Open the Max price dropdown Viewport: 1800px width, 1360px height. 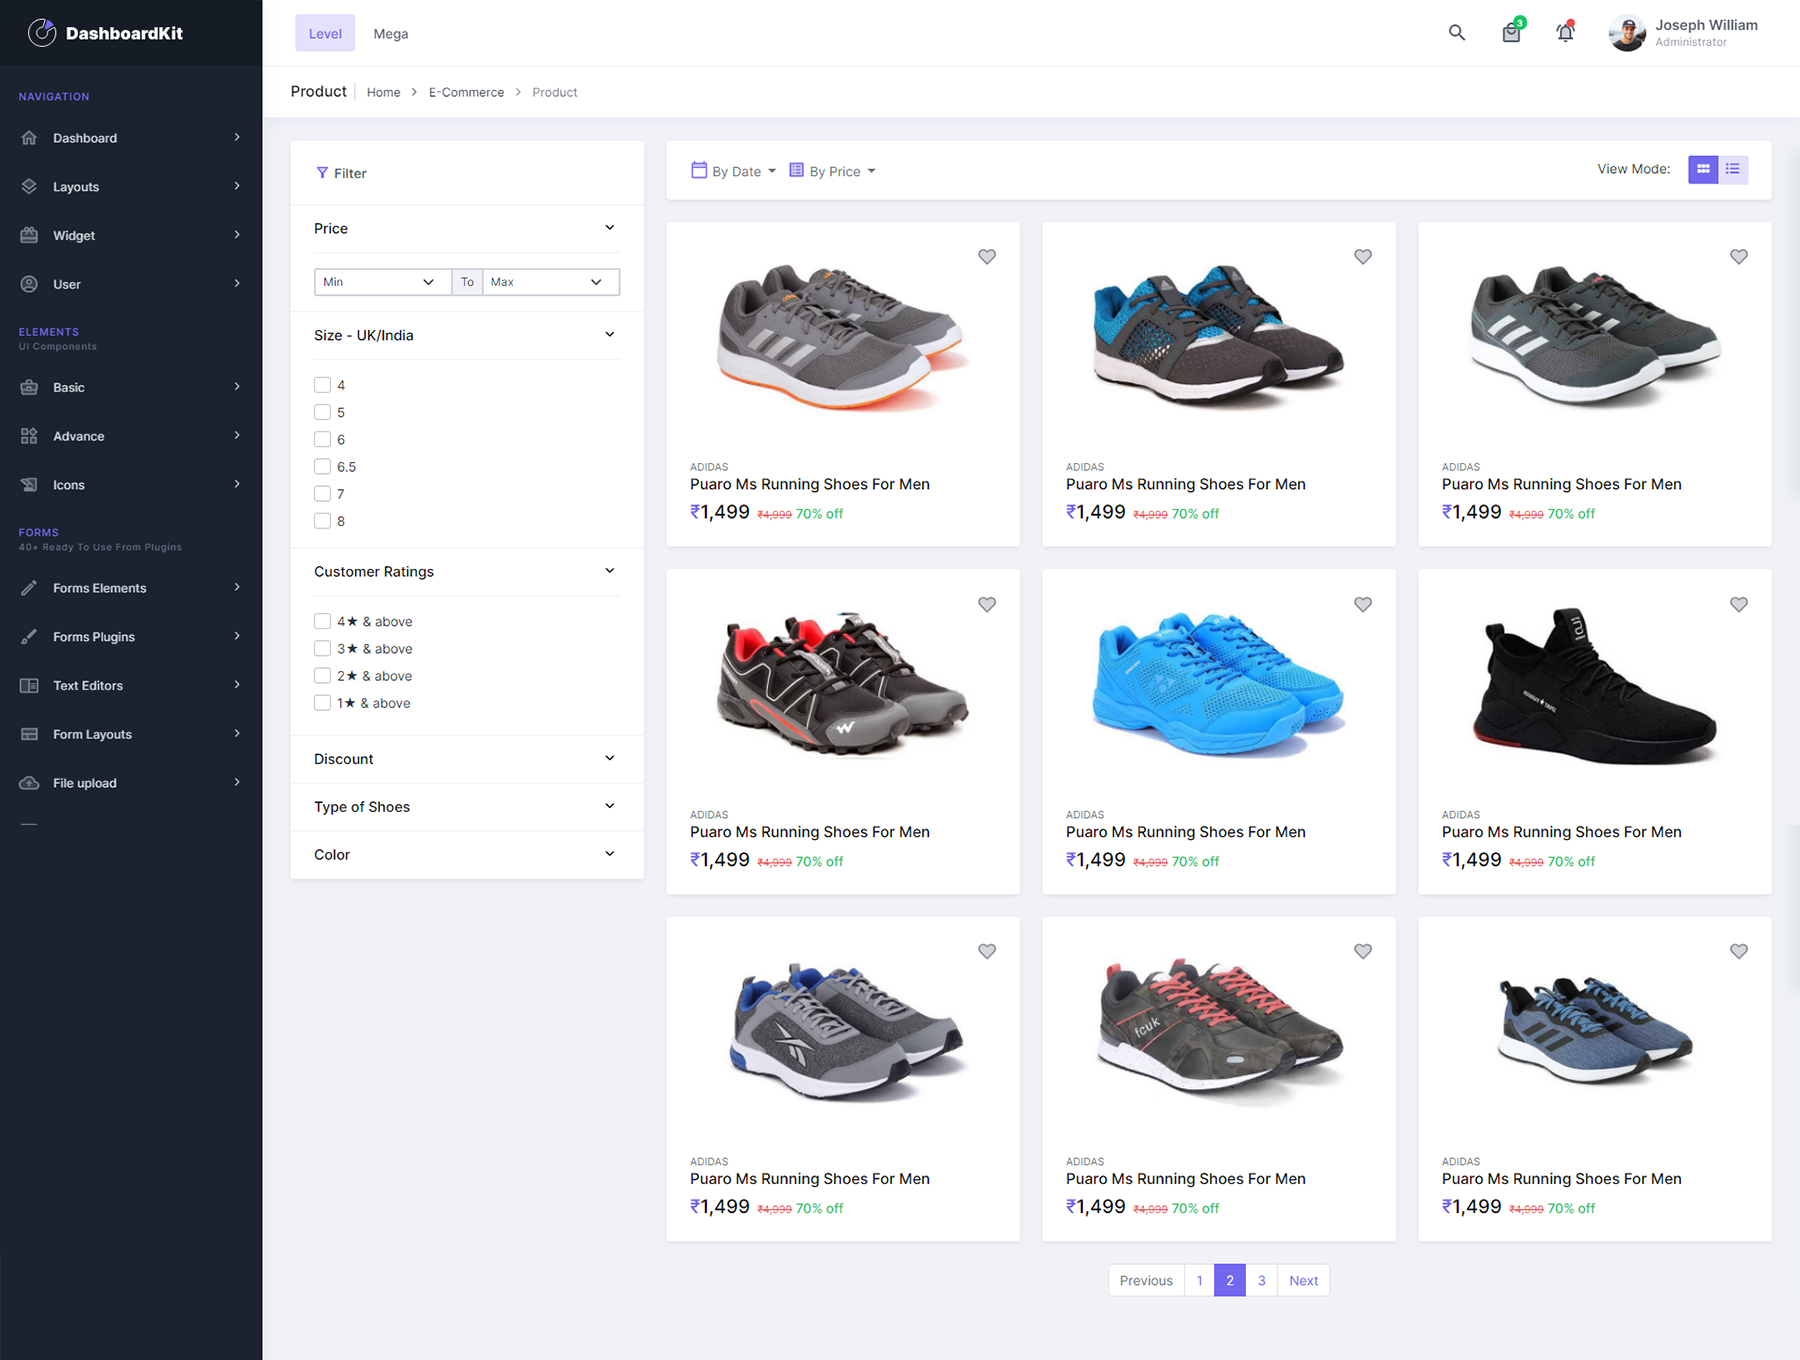(550, 282)
